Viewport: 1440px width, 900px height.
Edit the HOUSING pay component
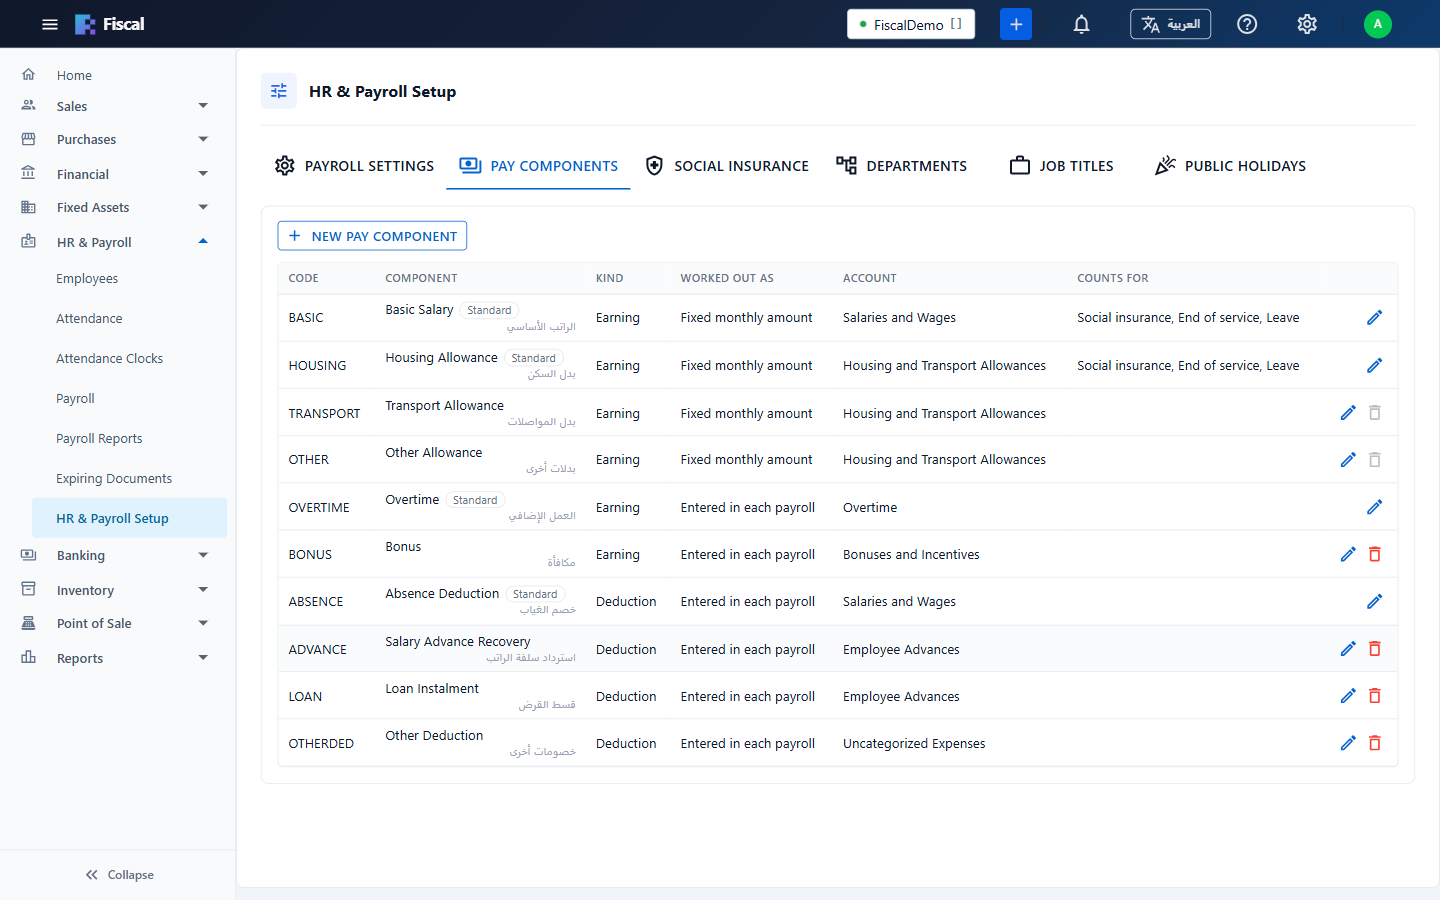coord(1375,365)
